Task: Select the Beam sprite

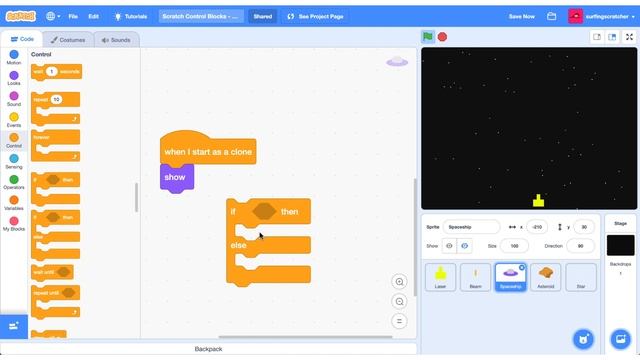Action: (476, 277)
